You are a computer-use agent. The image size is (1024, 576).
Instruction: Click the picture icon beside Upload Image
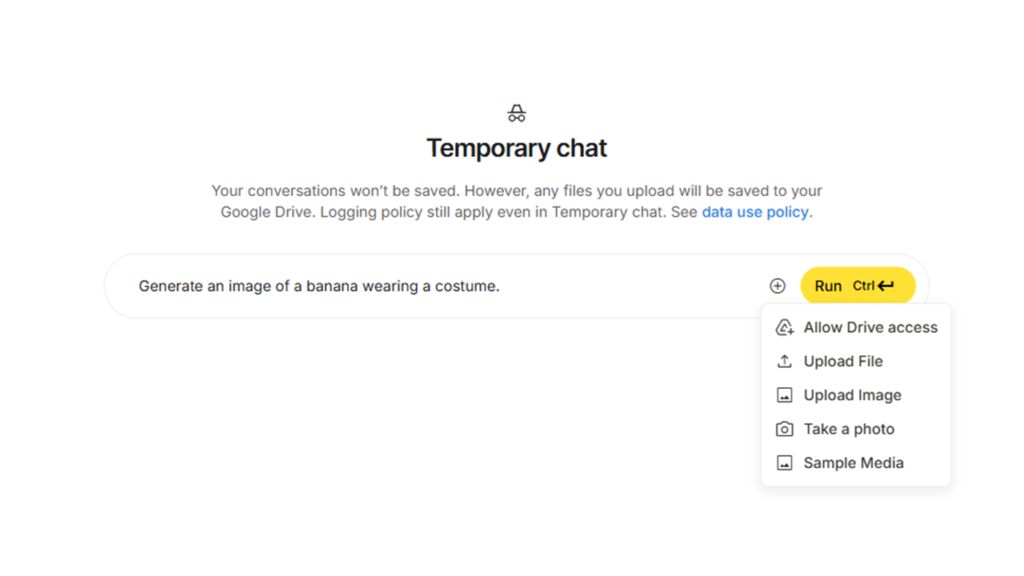click(x=784, y=395)
